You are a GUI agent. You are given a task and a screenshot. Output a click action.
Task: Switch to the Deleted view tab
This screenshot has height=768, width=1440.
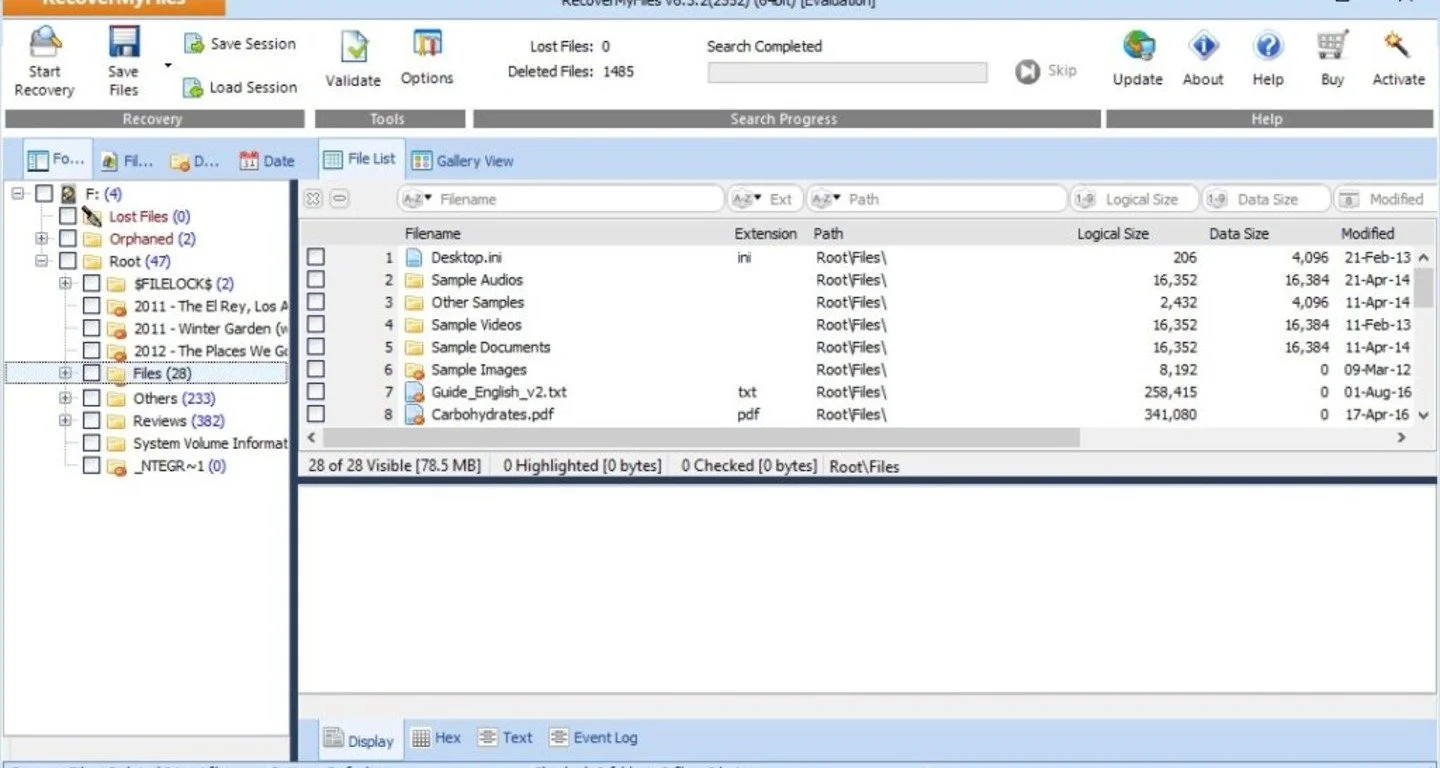click(195, 161)
